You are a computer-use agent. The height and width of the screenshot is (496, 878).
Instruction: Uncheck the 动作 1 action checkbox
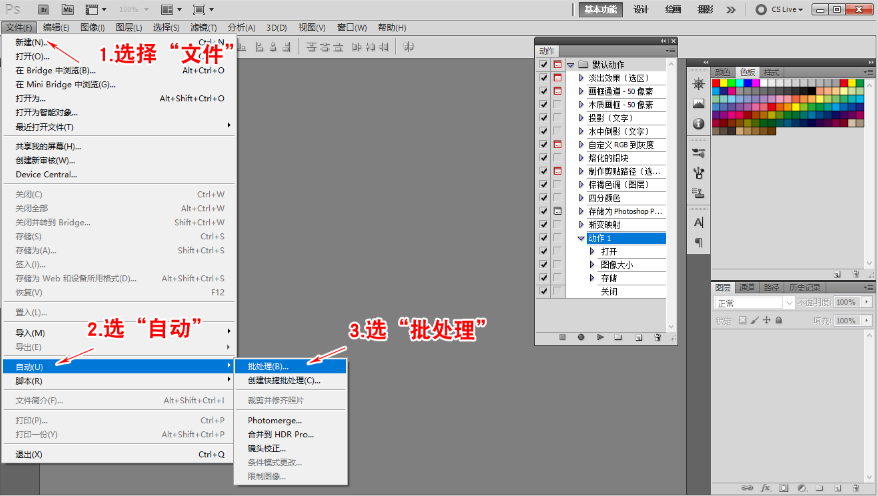[543, 238]
